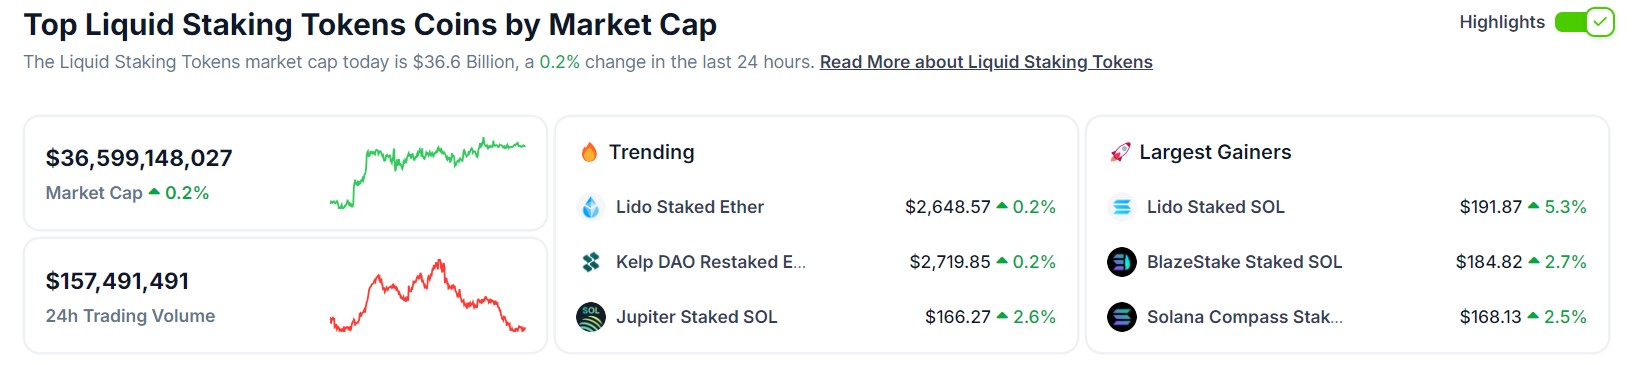Image resolution: width=1648 pixels, height=365 pixels.
Task: Click the green market cap sparkline chart
Action: pos(428,173)
